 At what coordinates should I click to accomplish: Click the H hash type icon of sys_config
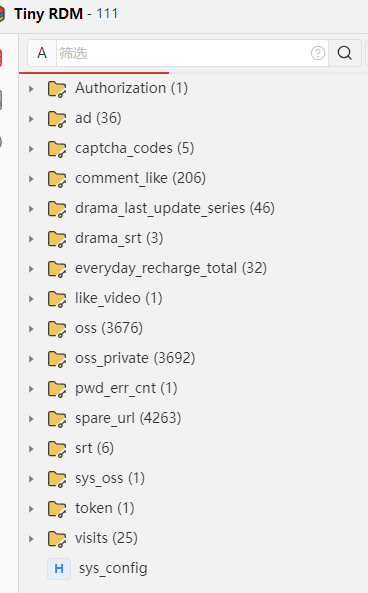[x=59, y=568]
